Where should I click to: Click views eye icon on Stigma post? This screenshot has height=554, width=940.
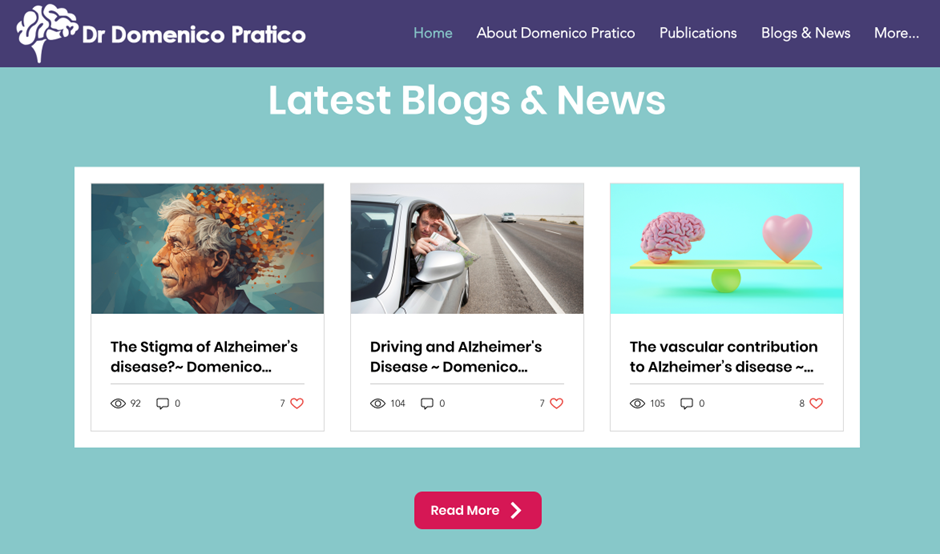tap(118, 404)
